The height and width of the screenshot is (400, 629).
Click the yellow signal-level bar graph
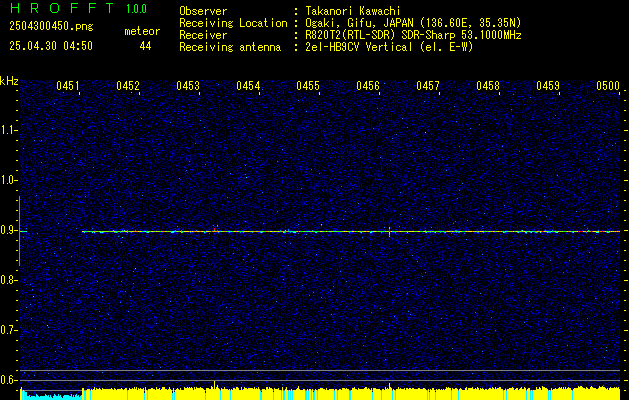351,393
